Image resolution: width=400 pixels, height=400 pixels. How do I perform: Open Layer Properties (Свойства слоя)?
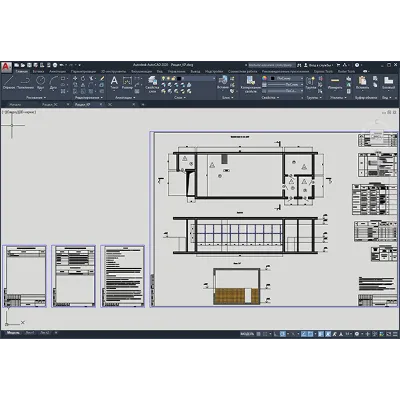(152, 84)
